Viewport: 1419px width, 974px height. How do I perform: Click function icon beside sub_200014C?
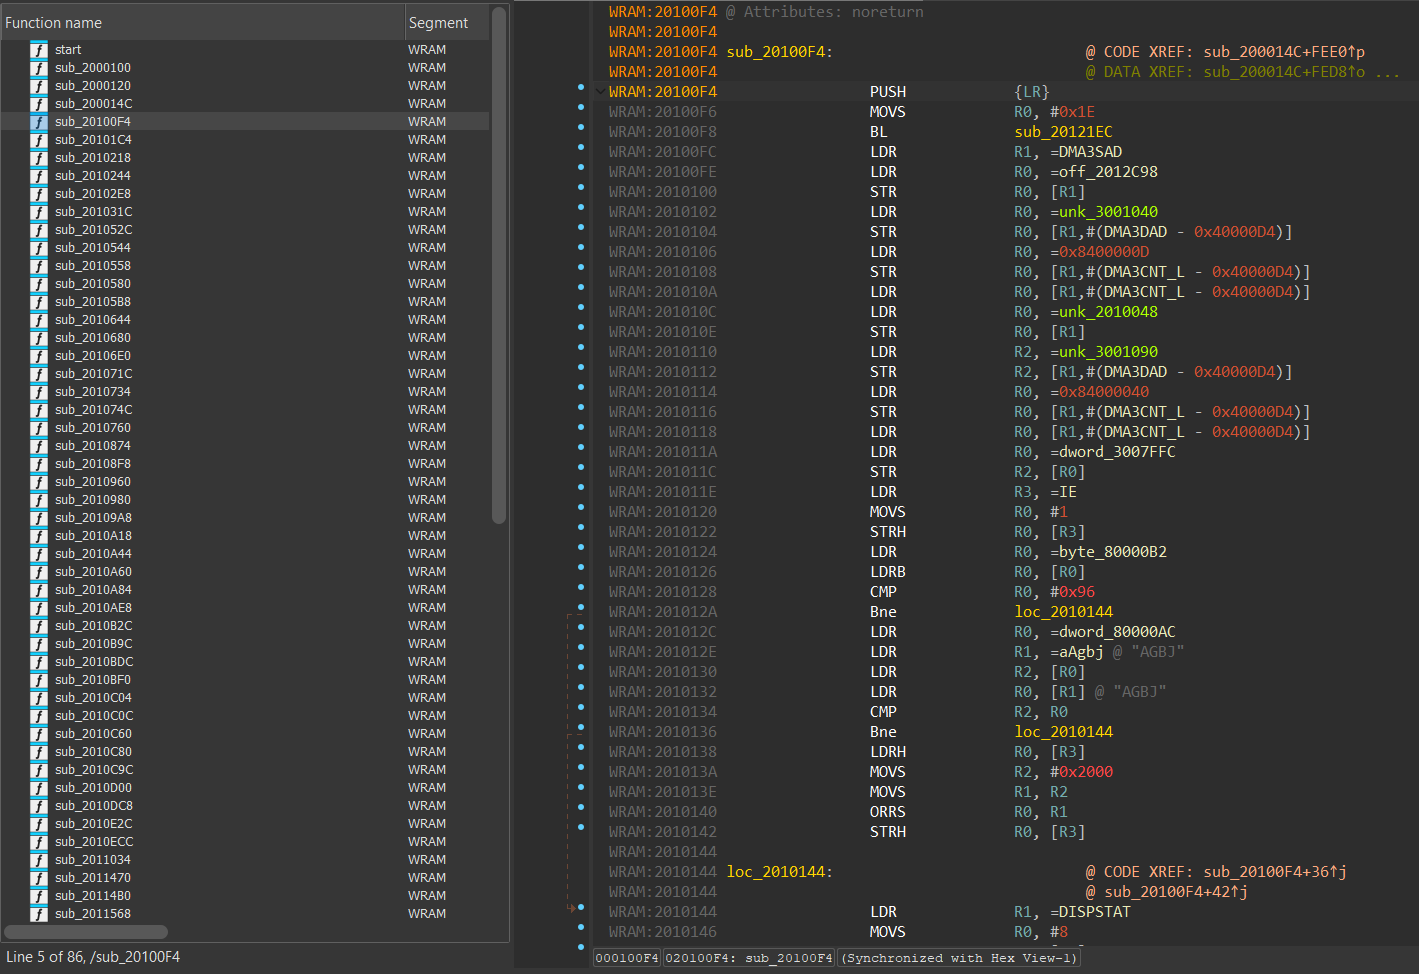point(39,104)
